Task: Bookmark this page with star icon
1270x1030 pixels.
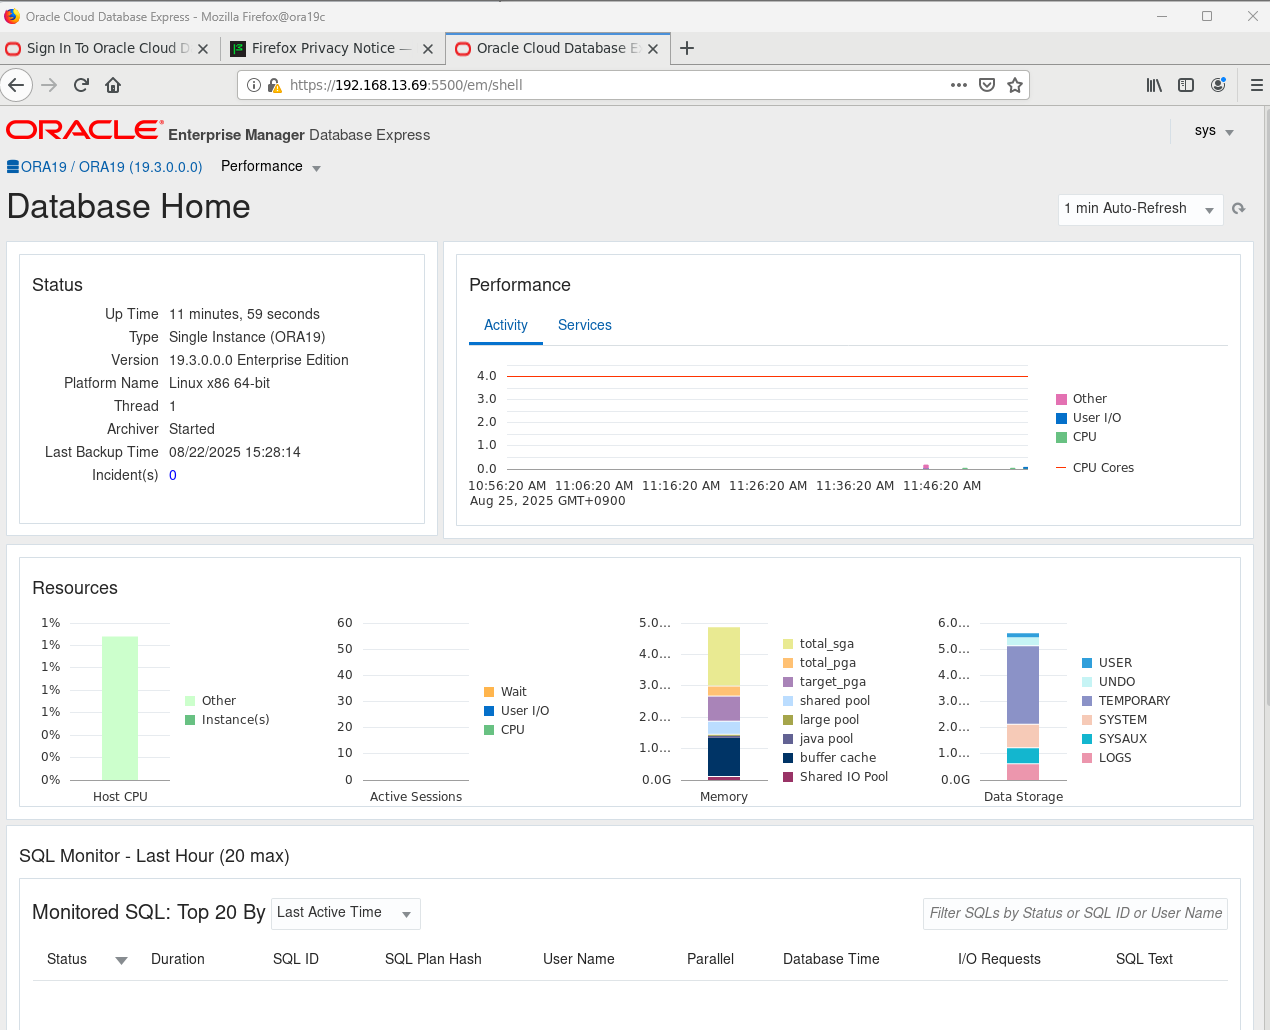Action: pyautogui.click(x=1015, y=85)
